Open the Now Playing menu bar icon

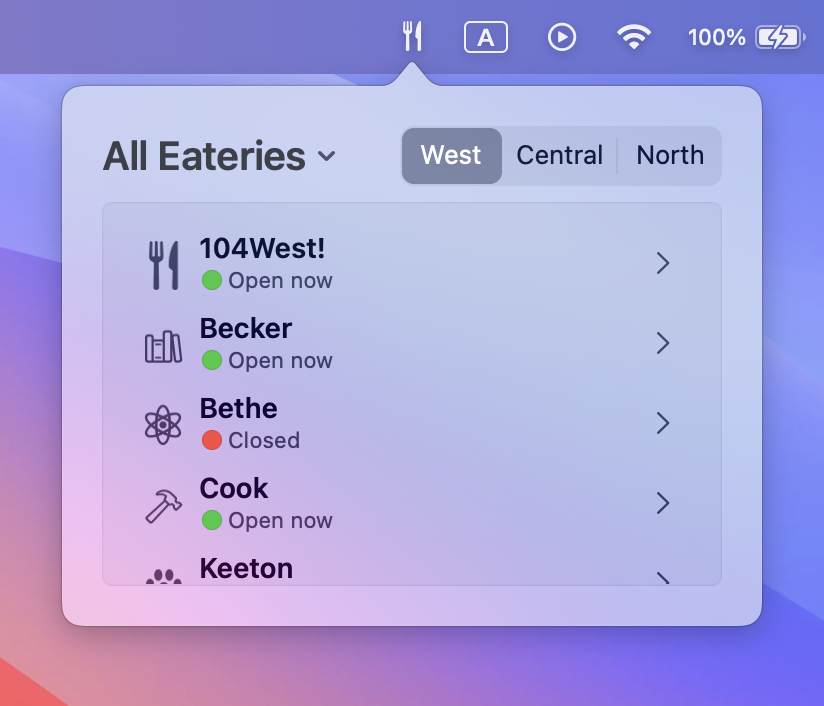(x=562, y=37)
